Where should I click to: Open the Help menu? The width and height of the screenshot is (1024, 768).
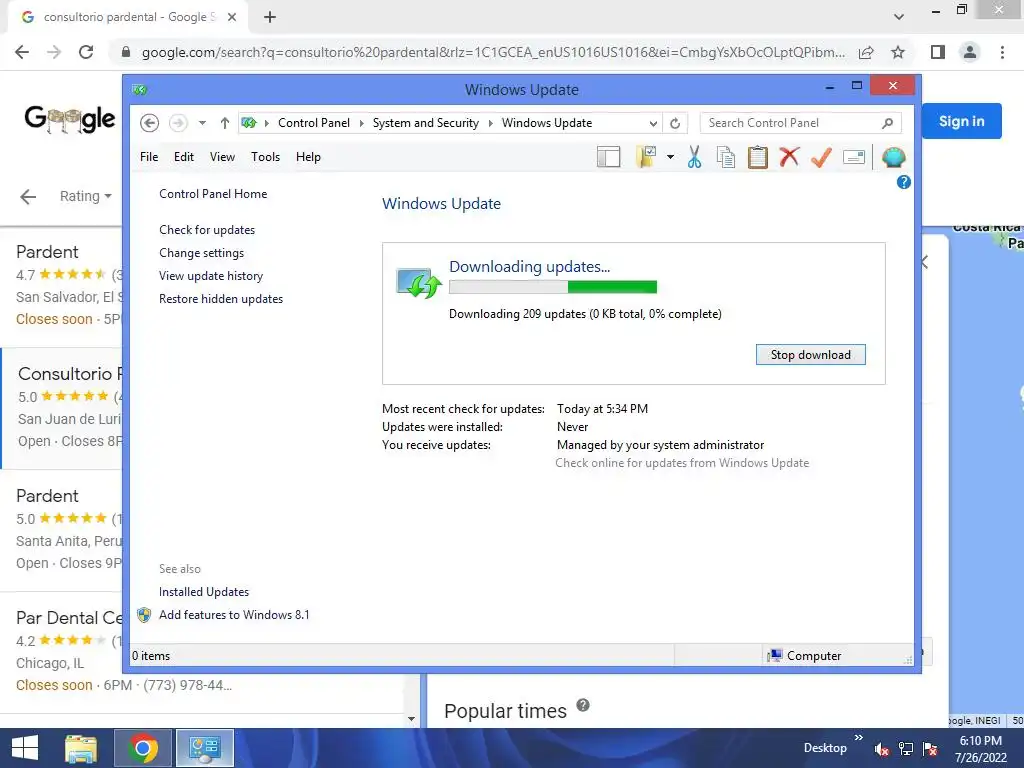(x=308, y=157)
